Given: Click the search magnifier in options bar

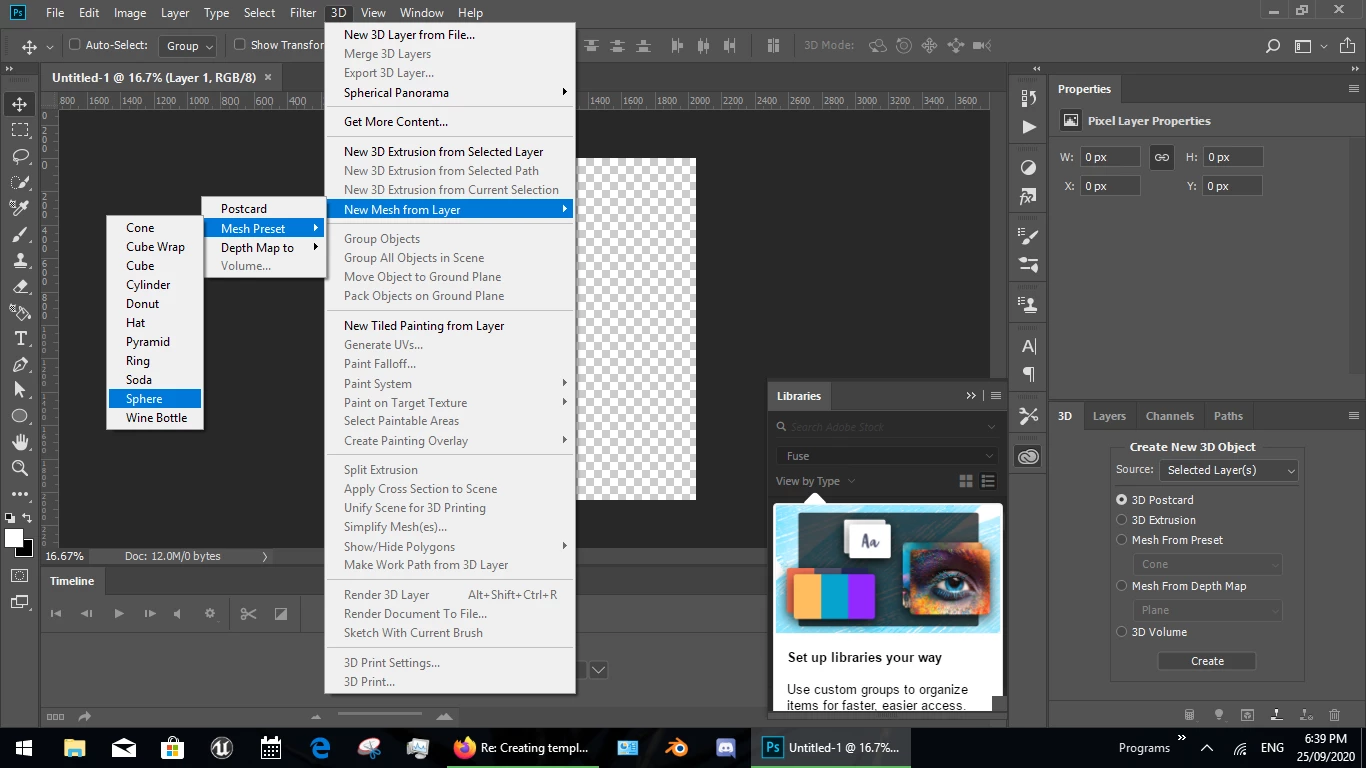Looking at the screenshot, I should [1273, 46].
